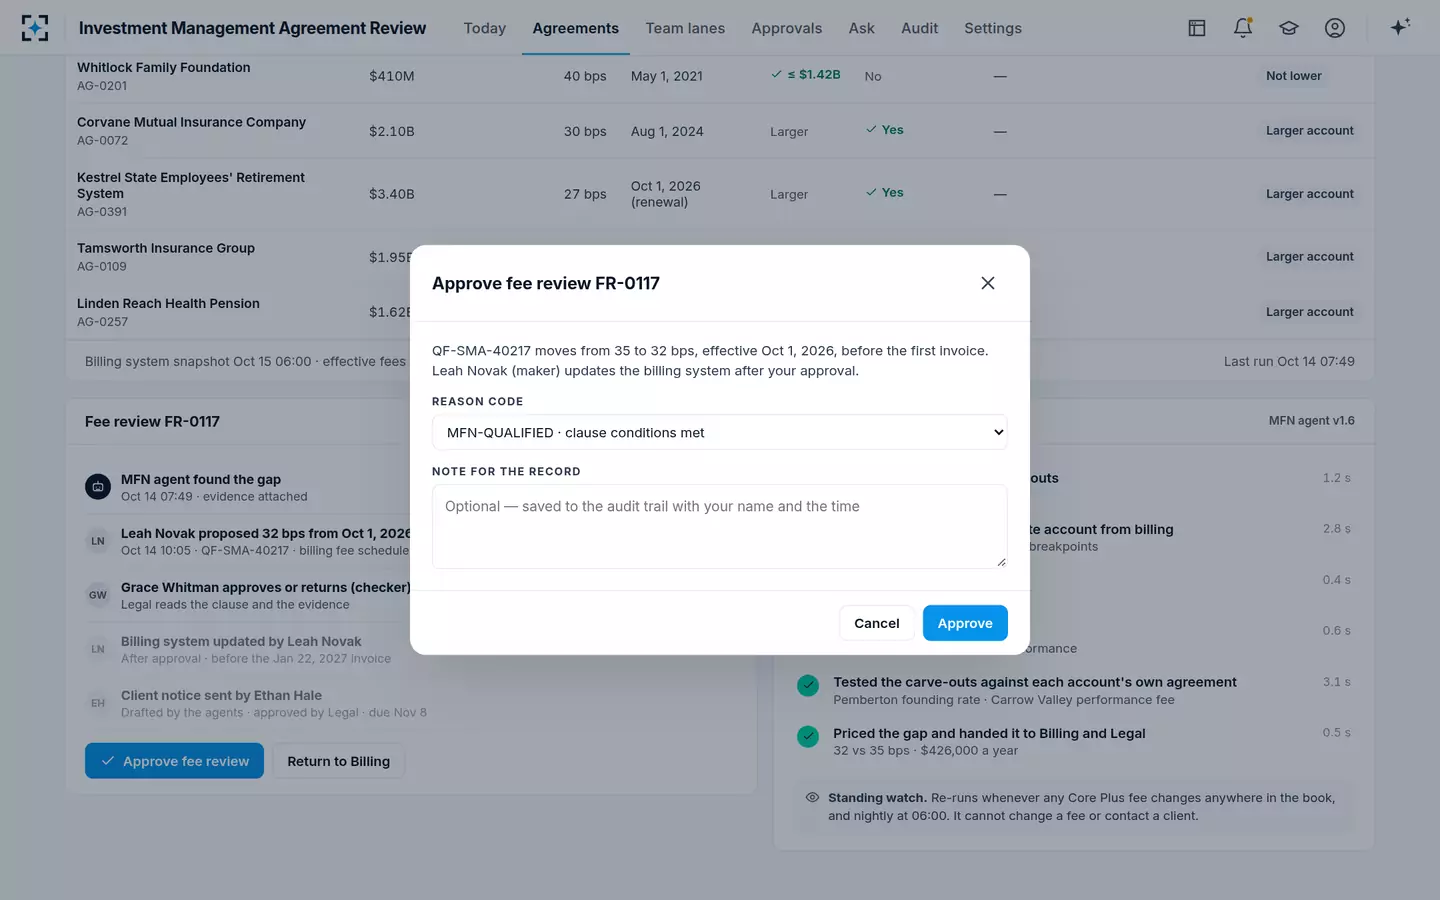The height and width of the screenshot is (900, 1440).
Task: Click the app logo icon
Action: (x=35, y=28)
